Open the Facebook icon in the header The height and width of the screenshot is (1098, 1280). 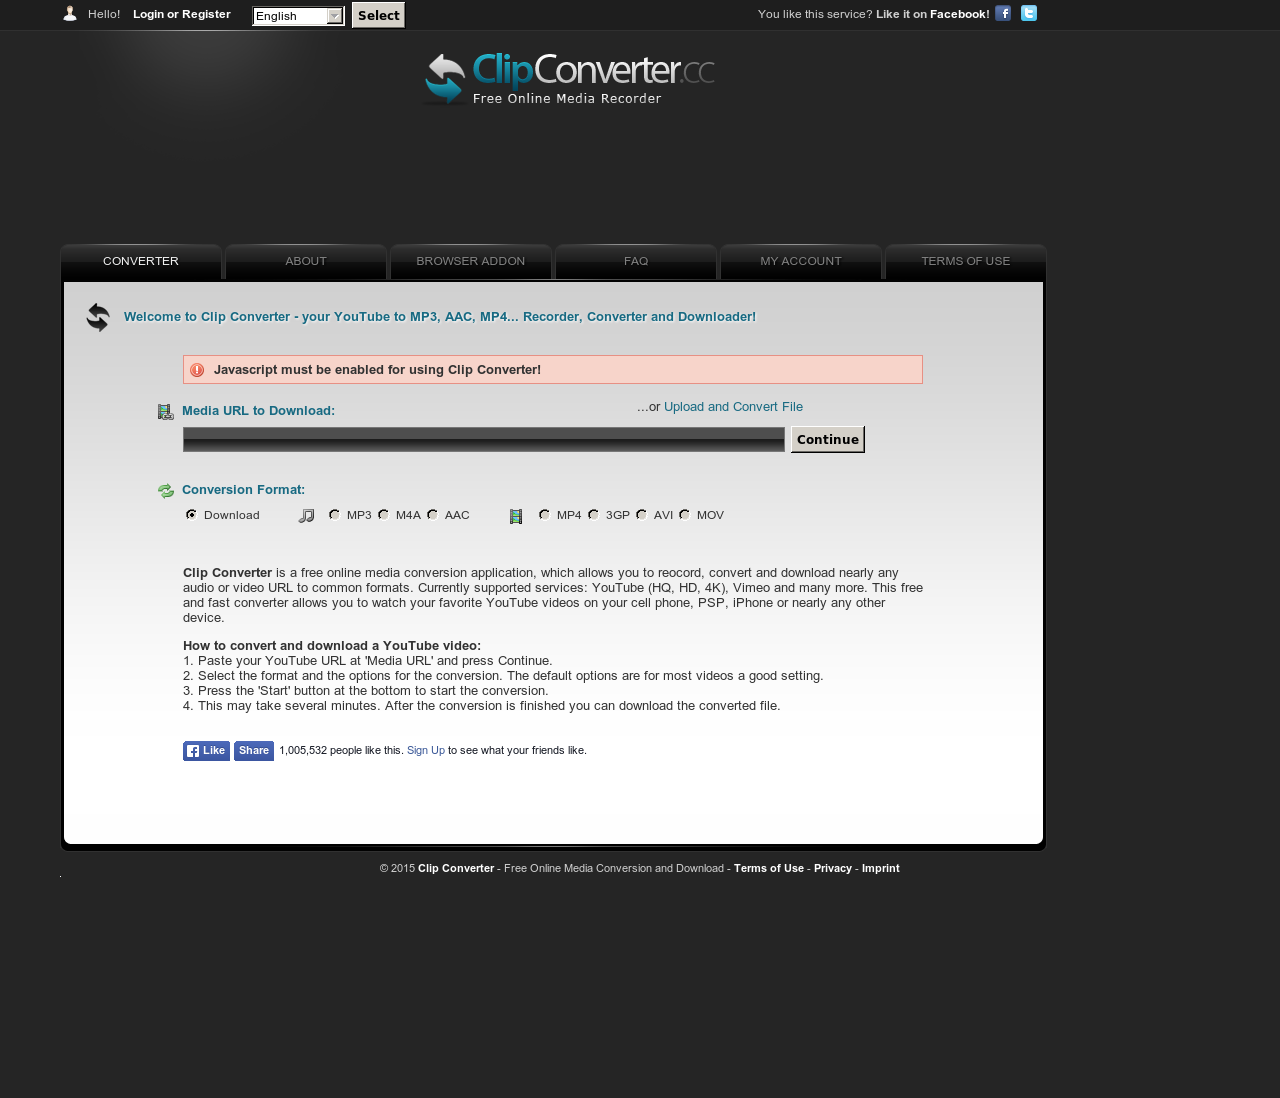[1003, 13]
